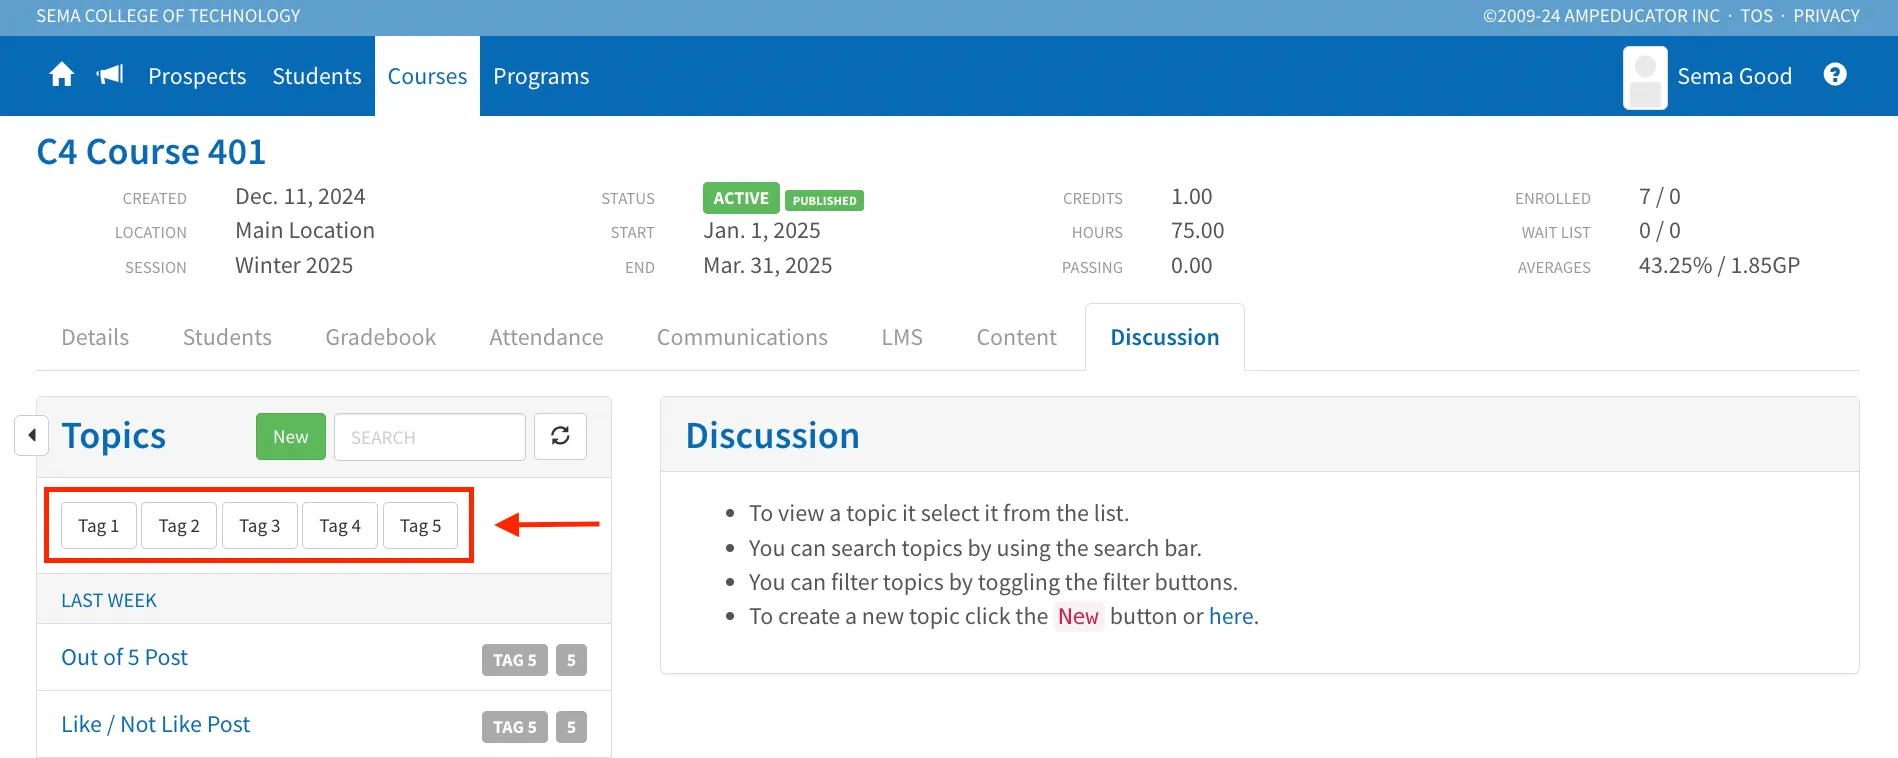
Task: Open the Gradebook tab
Action: point(380,337)
